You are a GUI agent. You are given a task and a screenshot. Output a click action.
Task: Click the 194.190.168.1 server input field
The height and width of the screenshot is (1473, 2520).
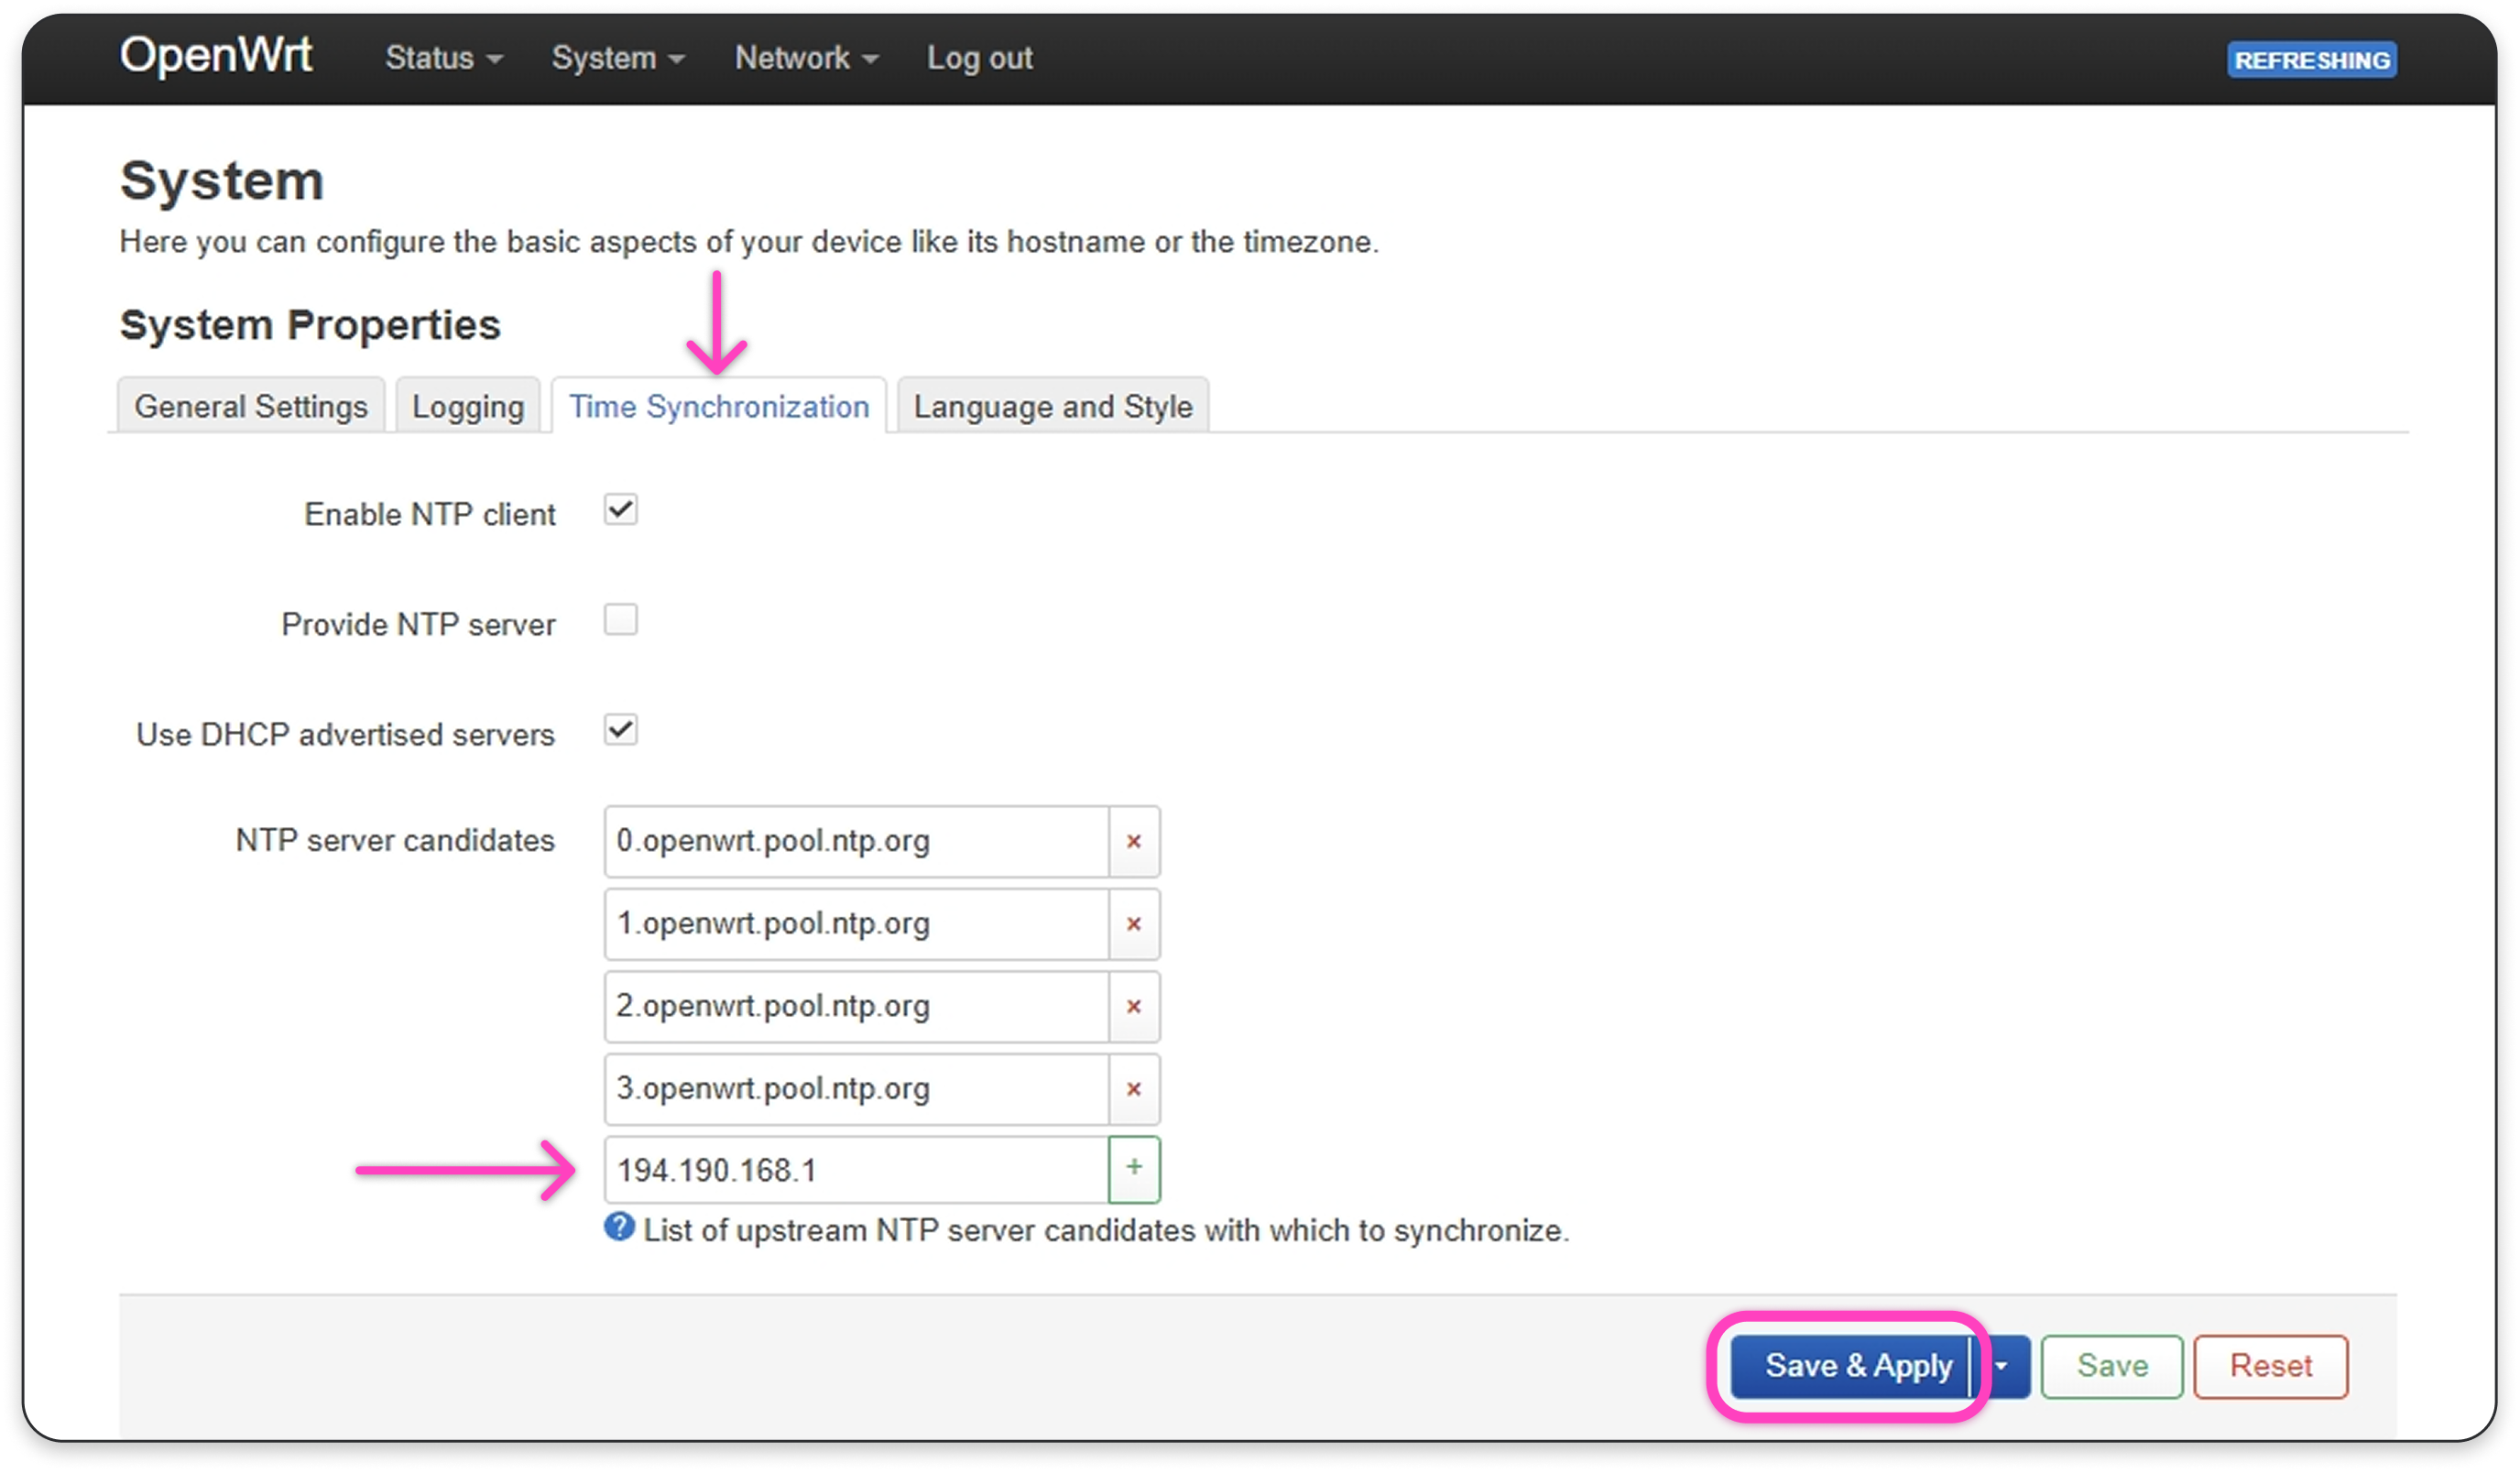(x=855, y=1170)
